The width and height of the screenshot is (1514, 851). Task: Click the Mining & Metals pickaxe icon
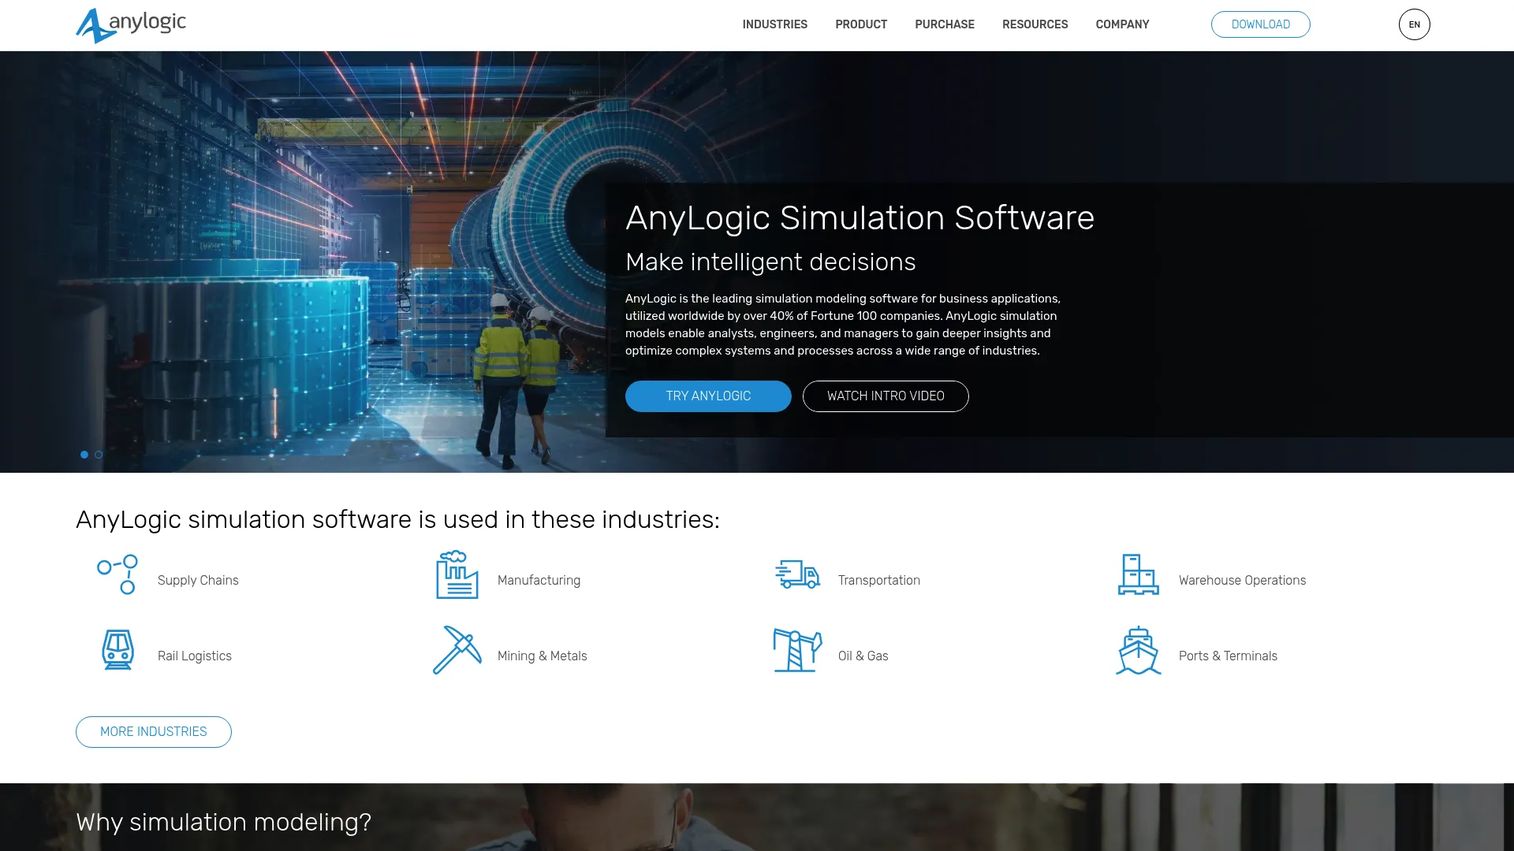click(x=457, y=650)
